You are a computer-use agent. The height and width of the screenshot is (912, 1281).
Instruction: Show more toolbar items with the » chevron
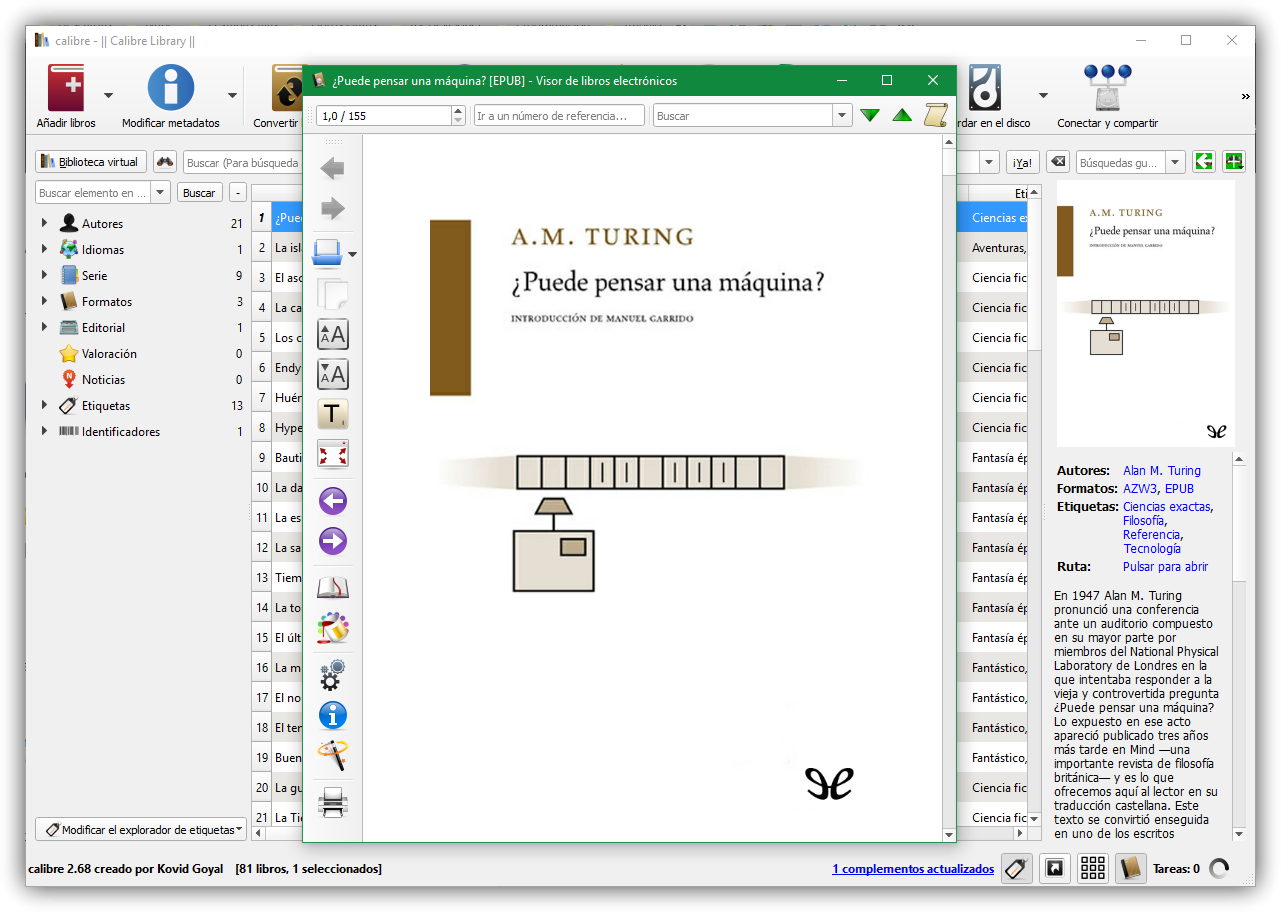tap(1246, 96)
